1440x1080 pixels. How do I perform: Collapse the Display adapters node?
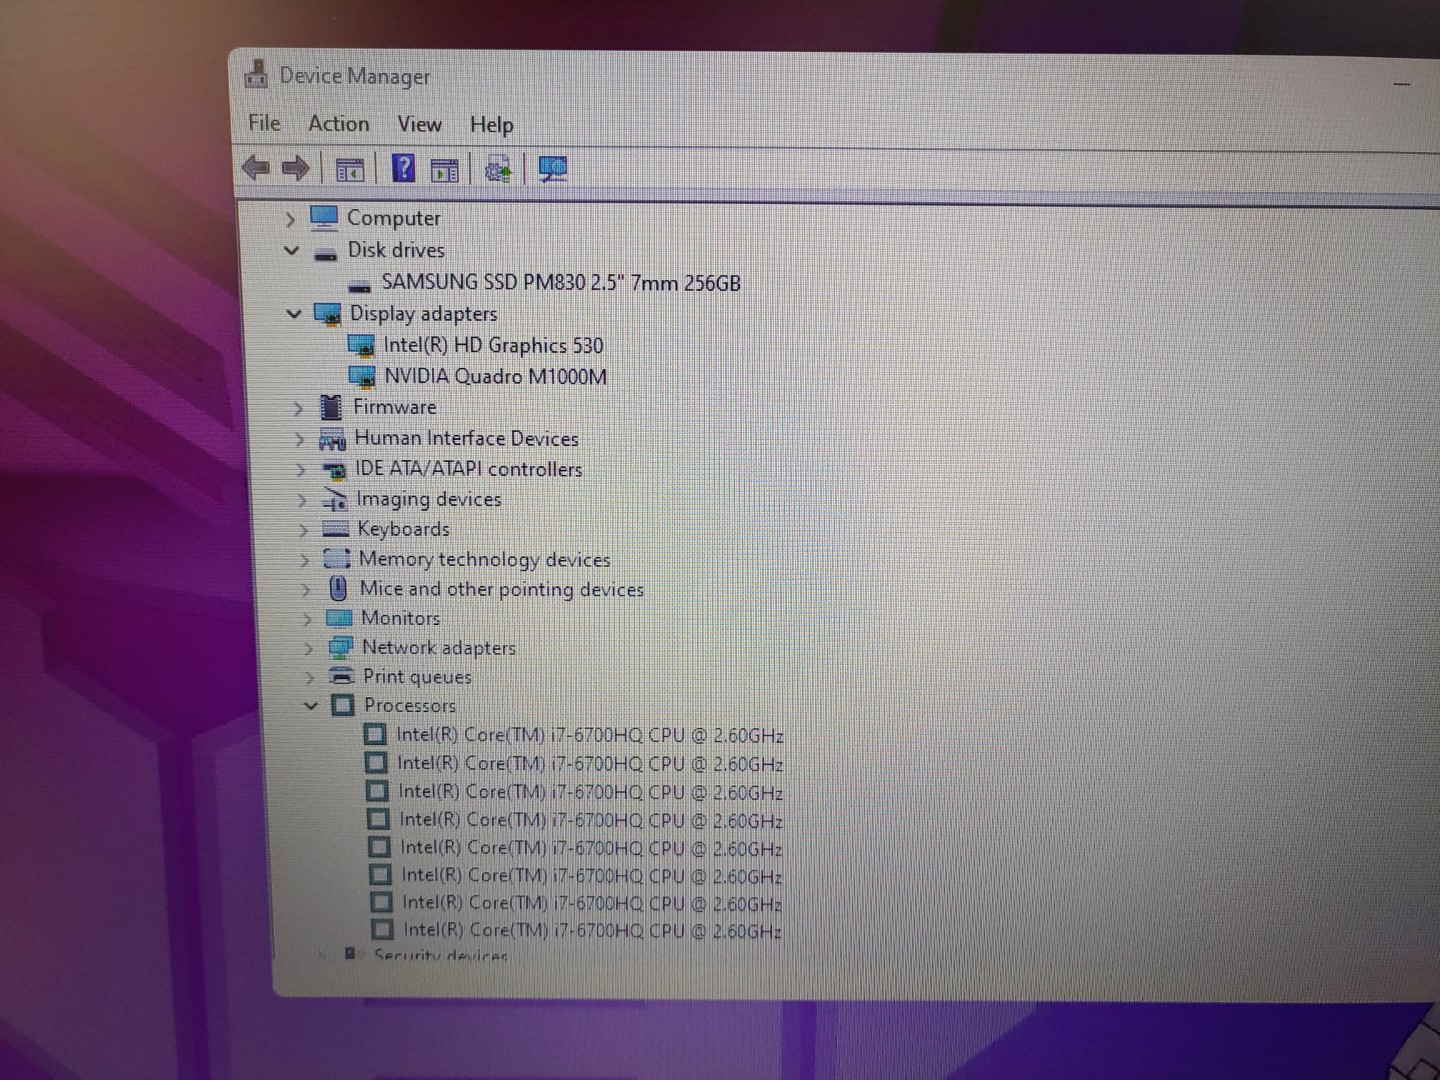point(293,313)
